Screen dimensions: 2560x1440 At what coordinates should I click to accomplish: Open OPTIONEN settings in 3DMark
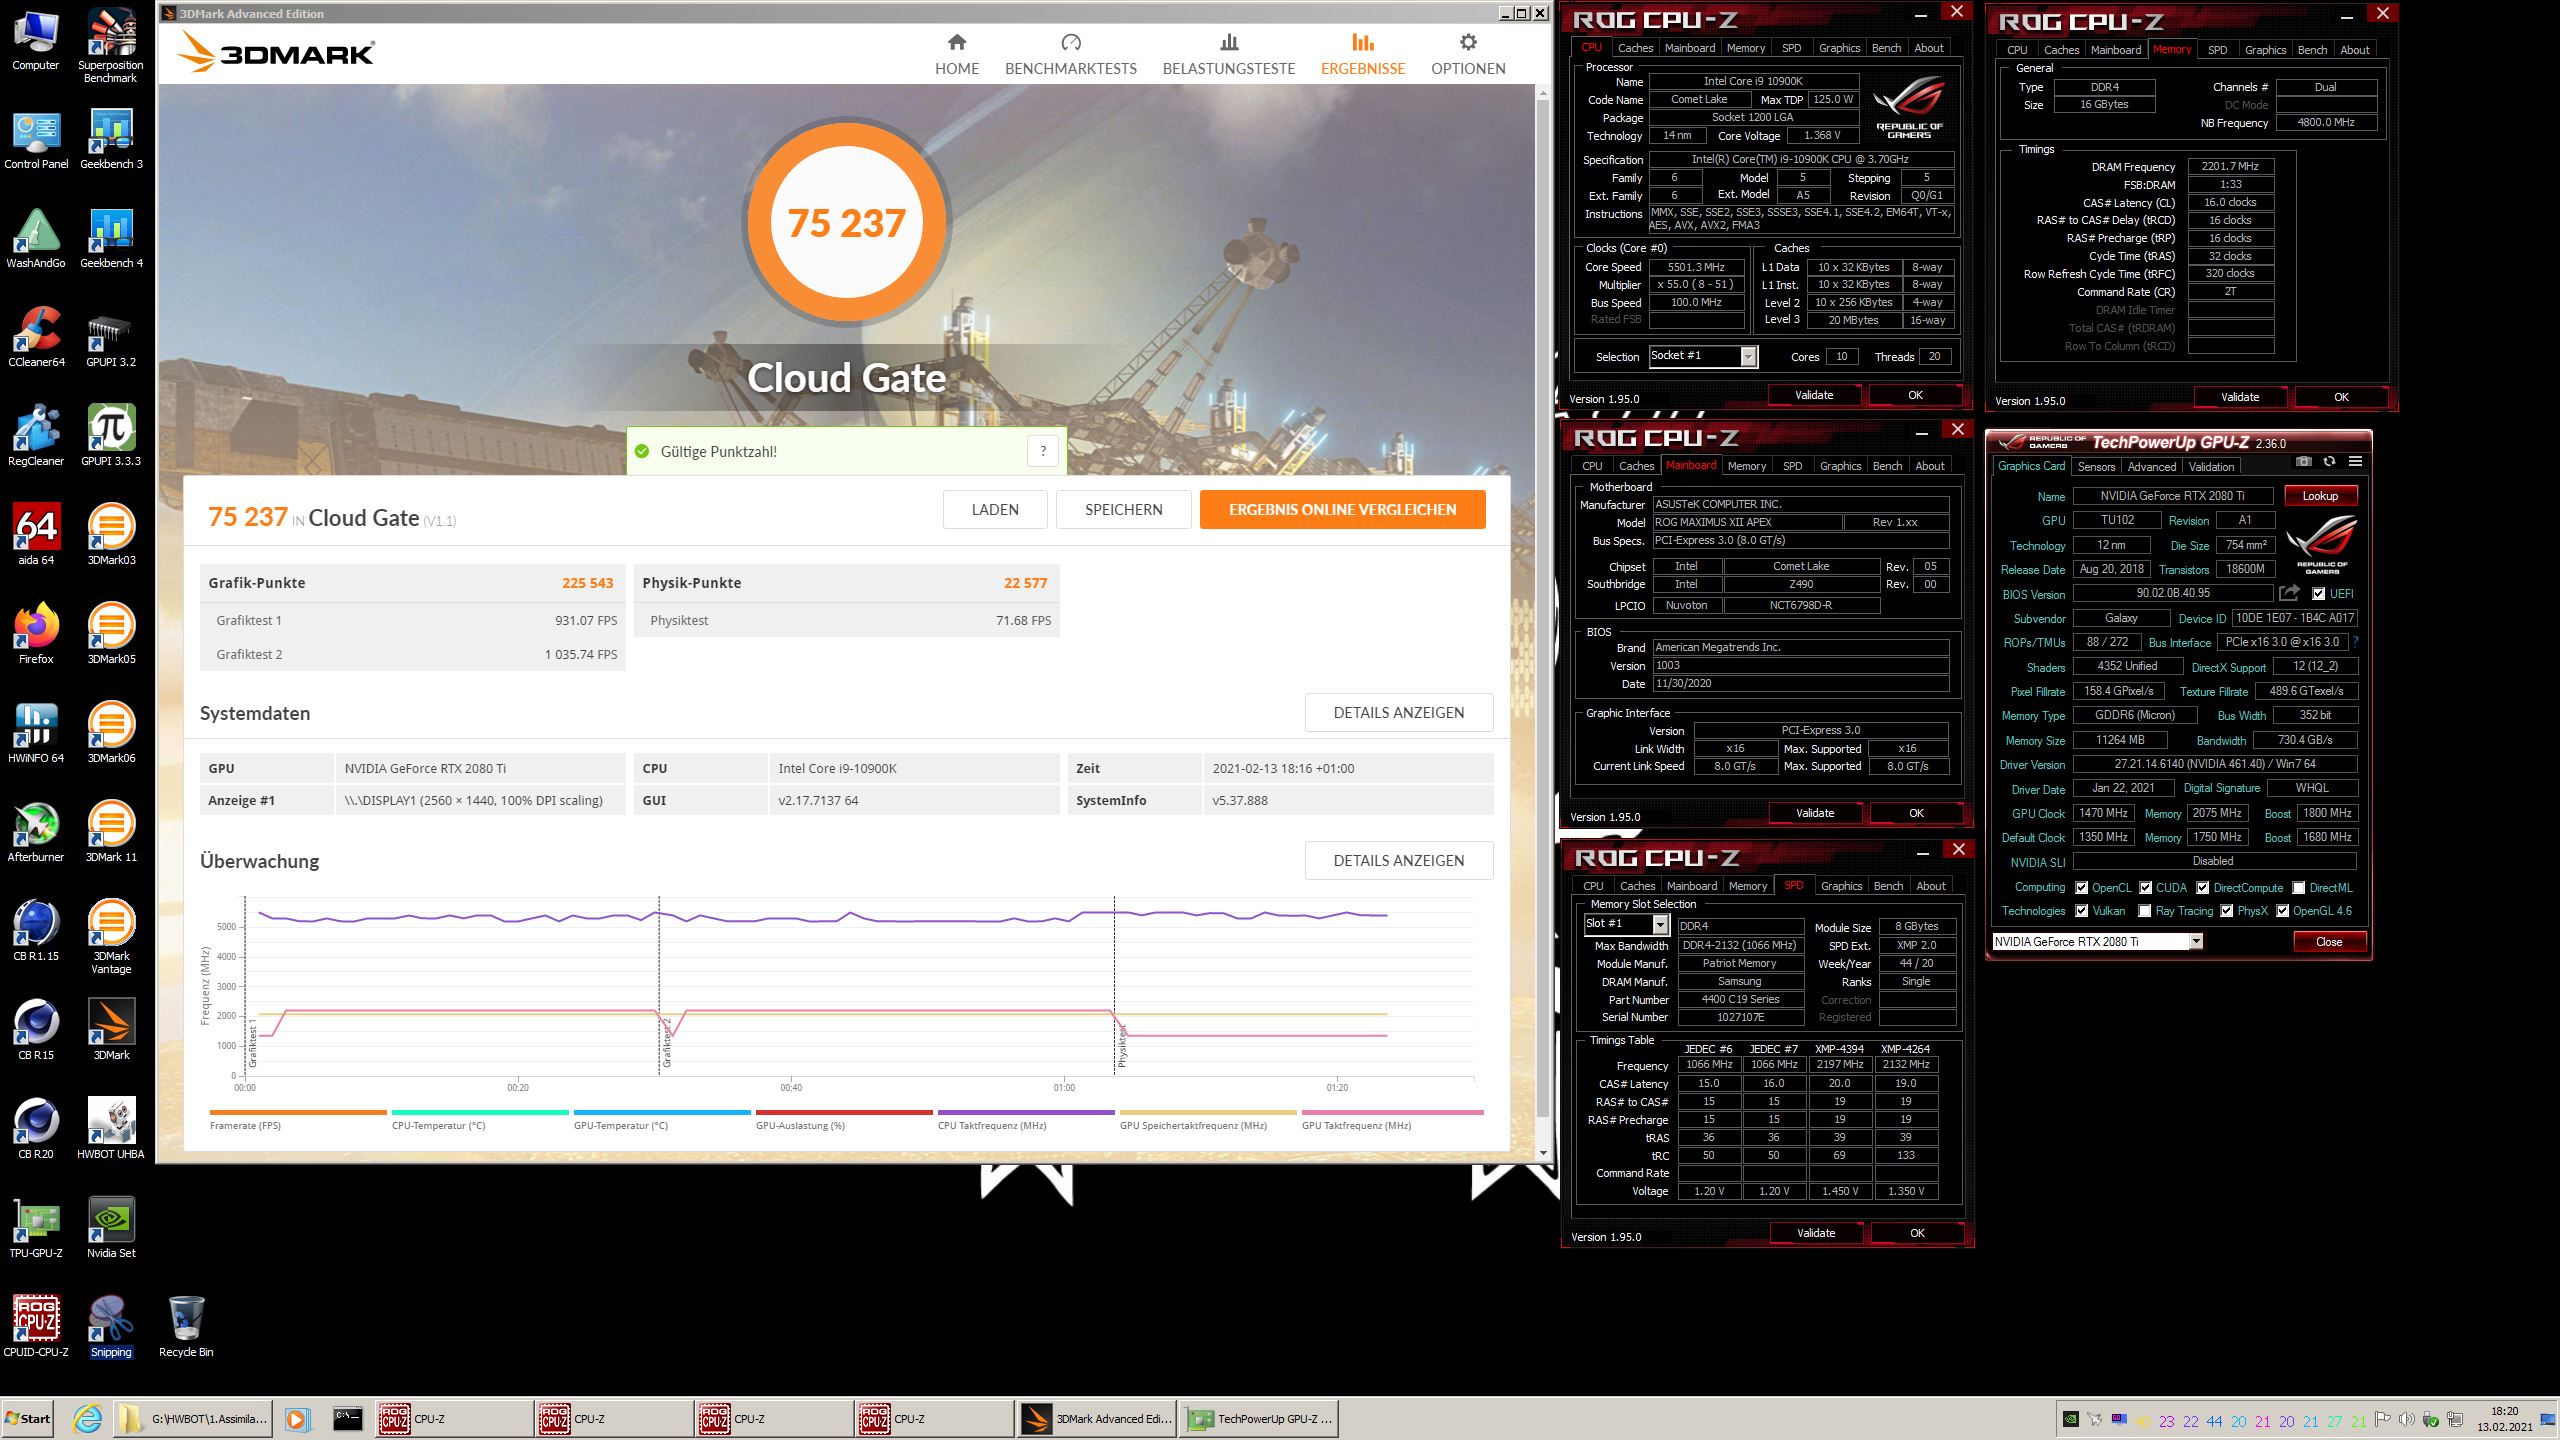pyautogui.click(x=1468, y=55)
